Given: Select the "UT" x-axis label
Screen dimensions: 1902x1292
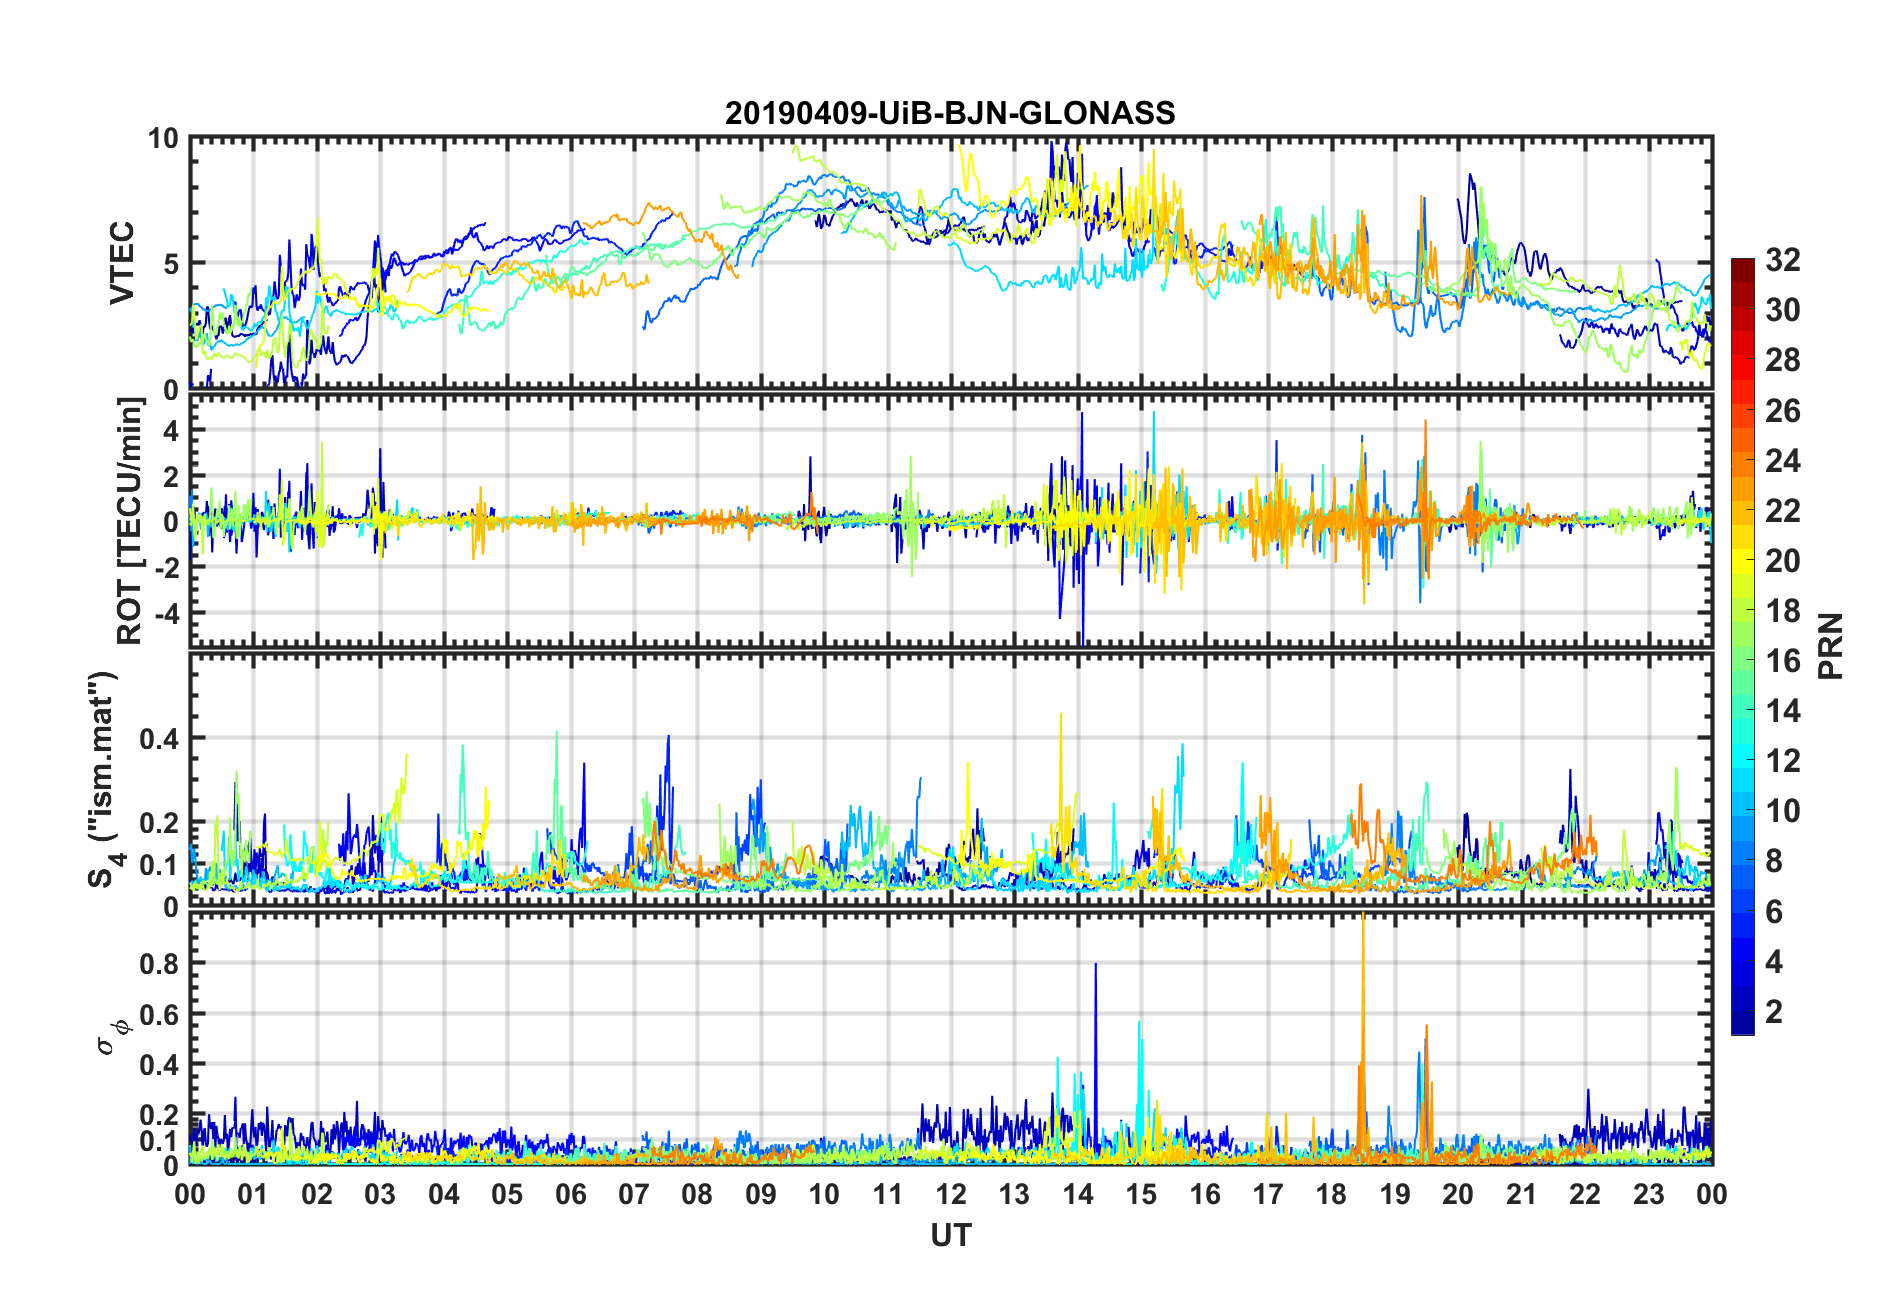Looking at the screenshot, I should click(x=951, y=1236).
